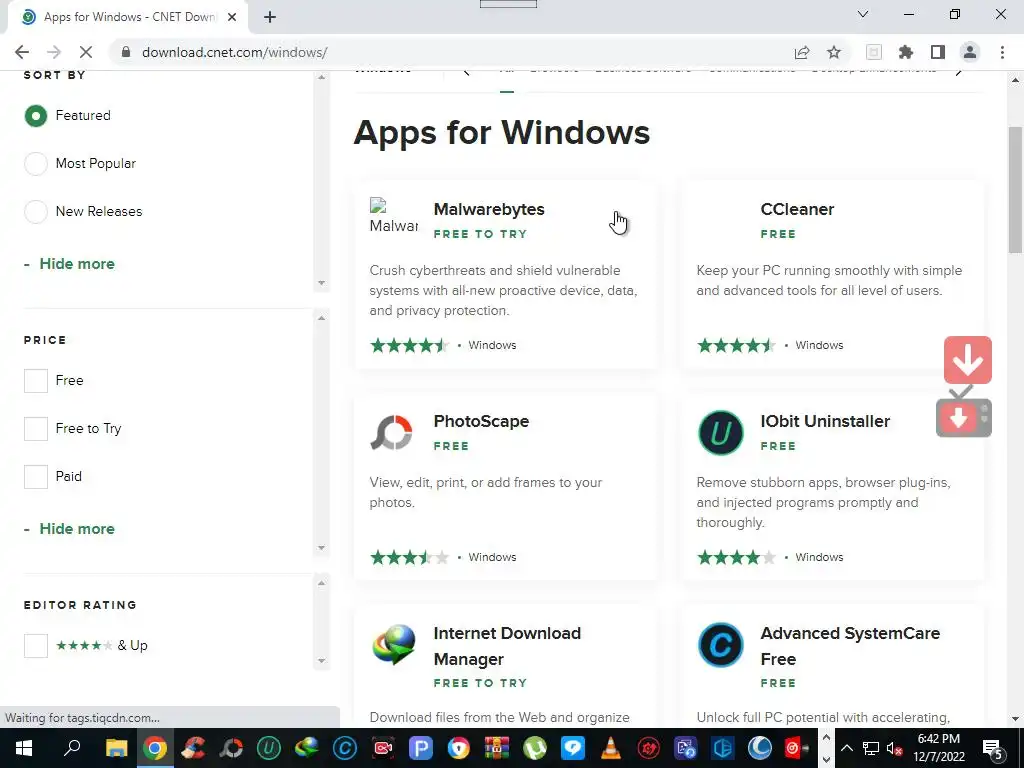The image size is (1024, 768).
Task: Click the share page icon in address bar
Action: tap(802, 52)
